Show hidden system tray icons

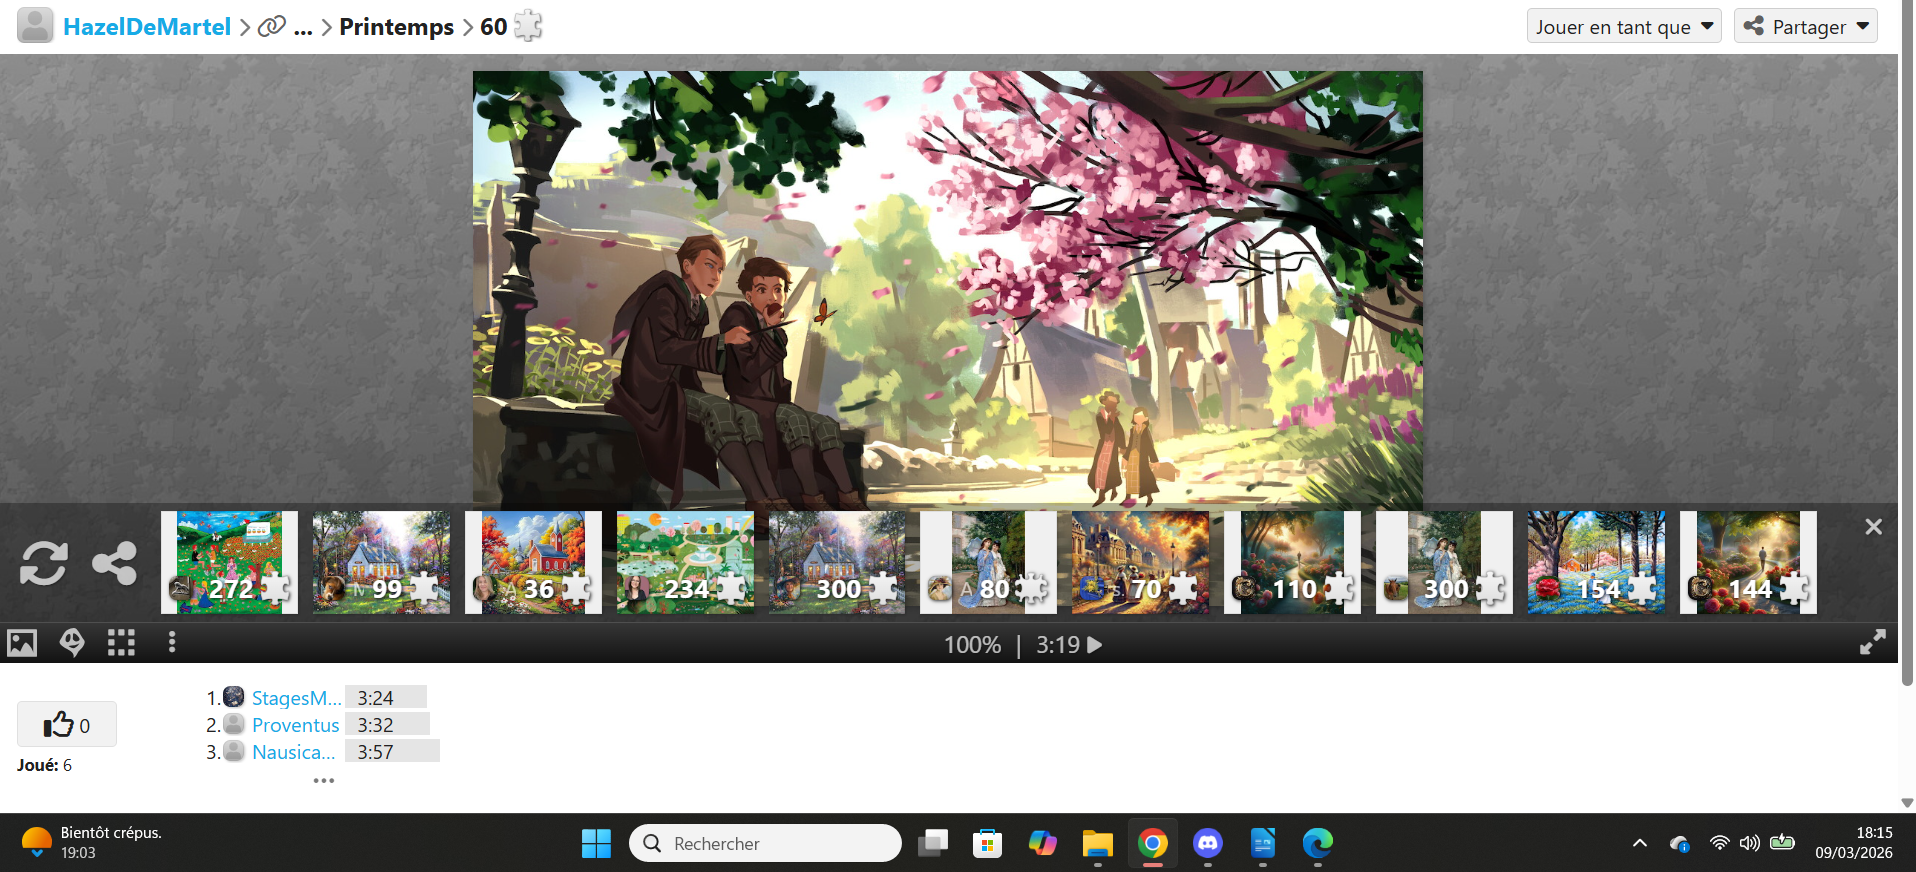tap(1640, 843)
